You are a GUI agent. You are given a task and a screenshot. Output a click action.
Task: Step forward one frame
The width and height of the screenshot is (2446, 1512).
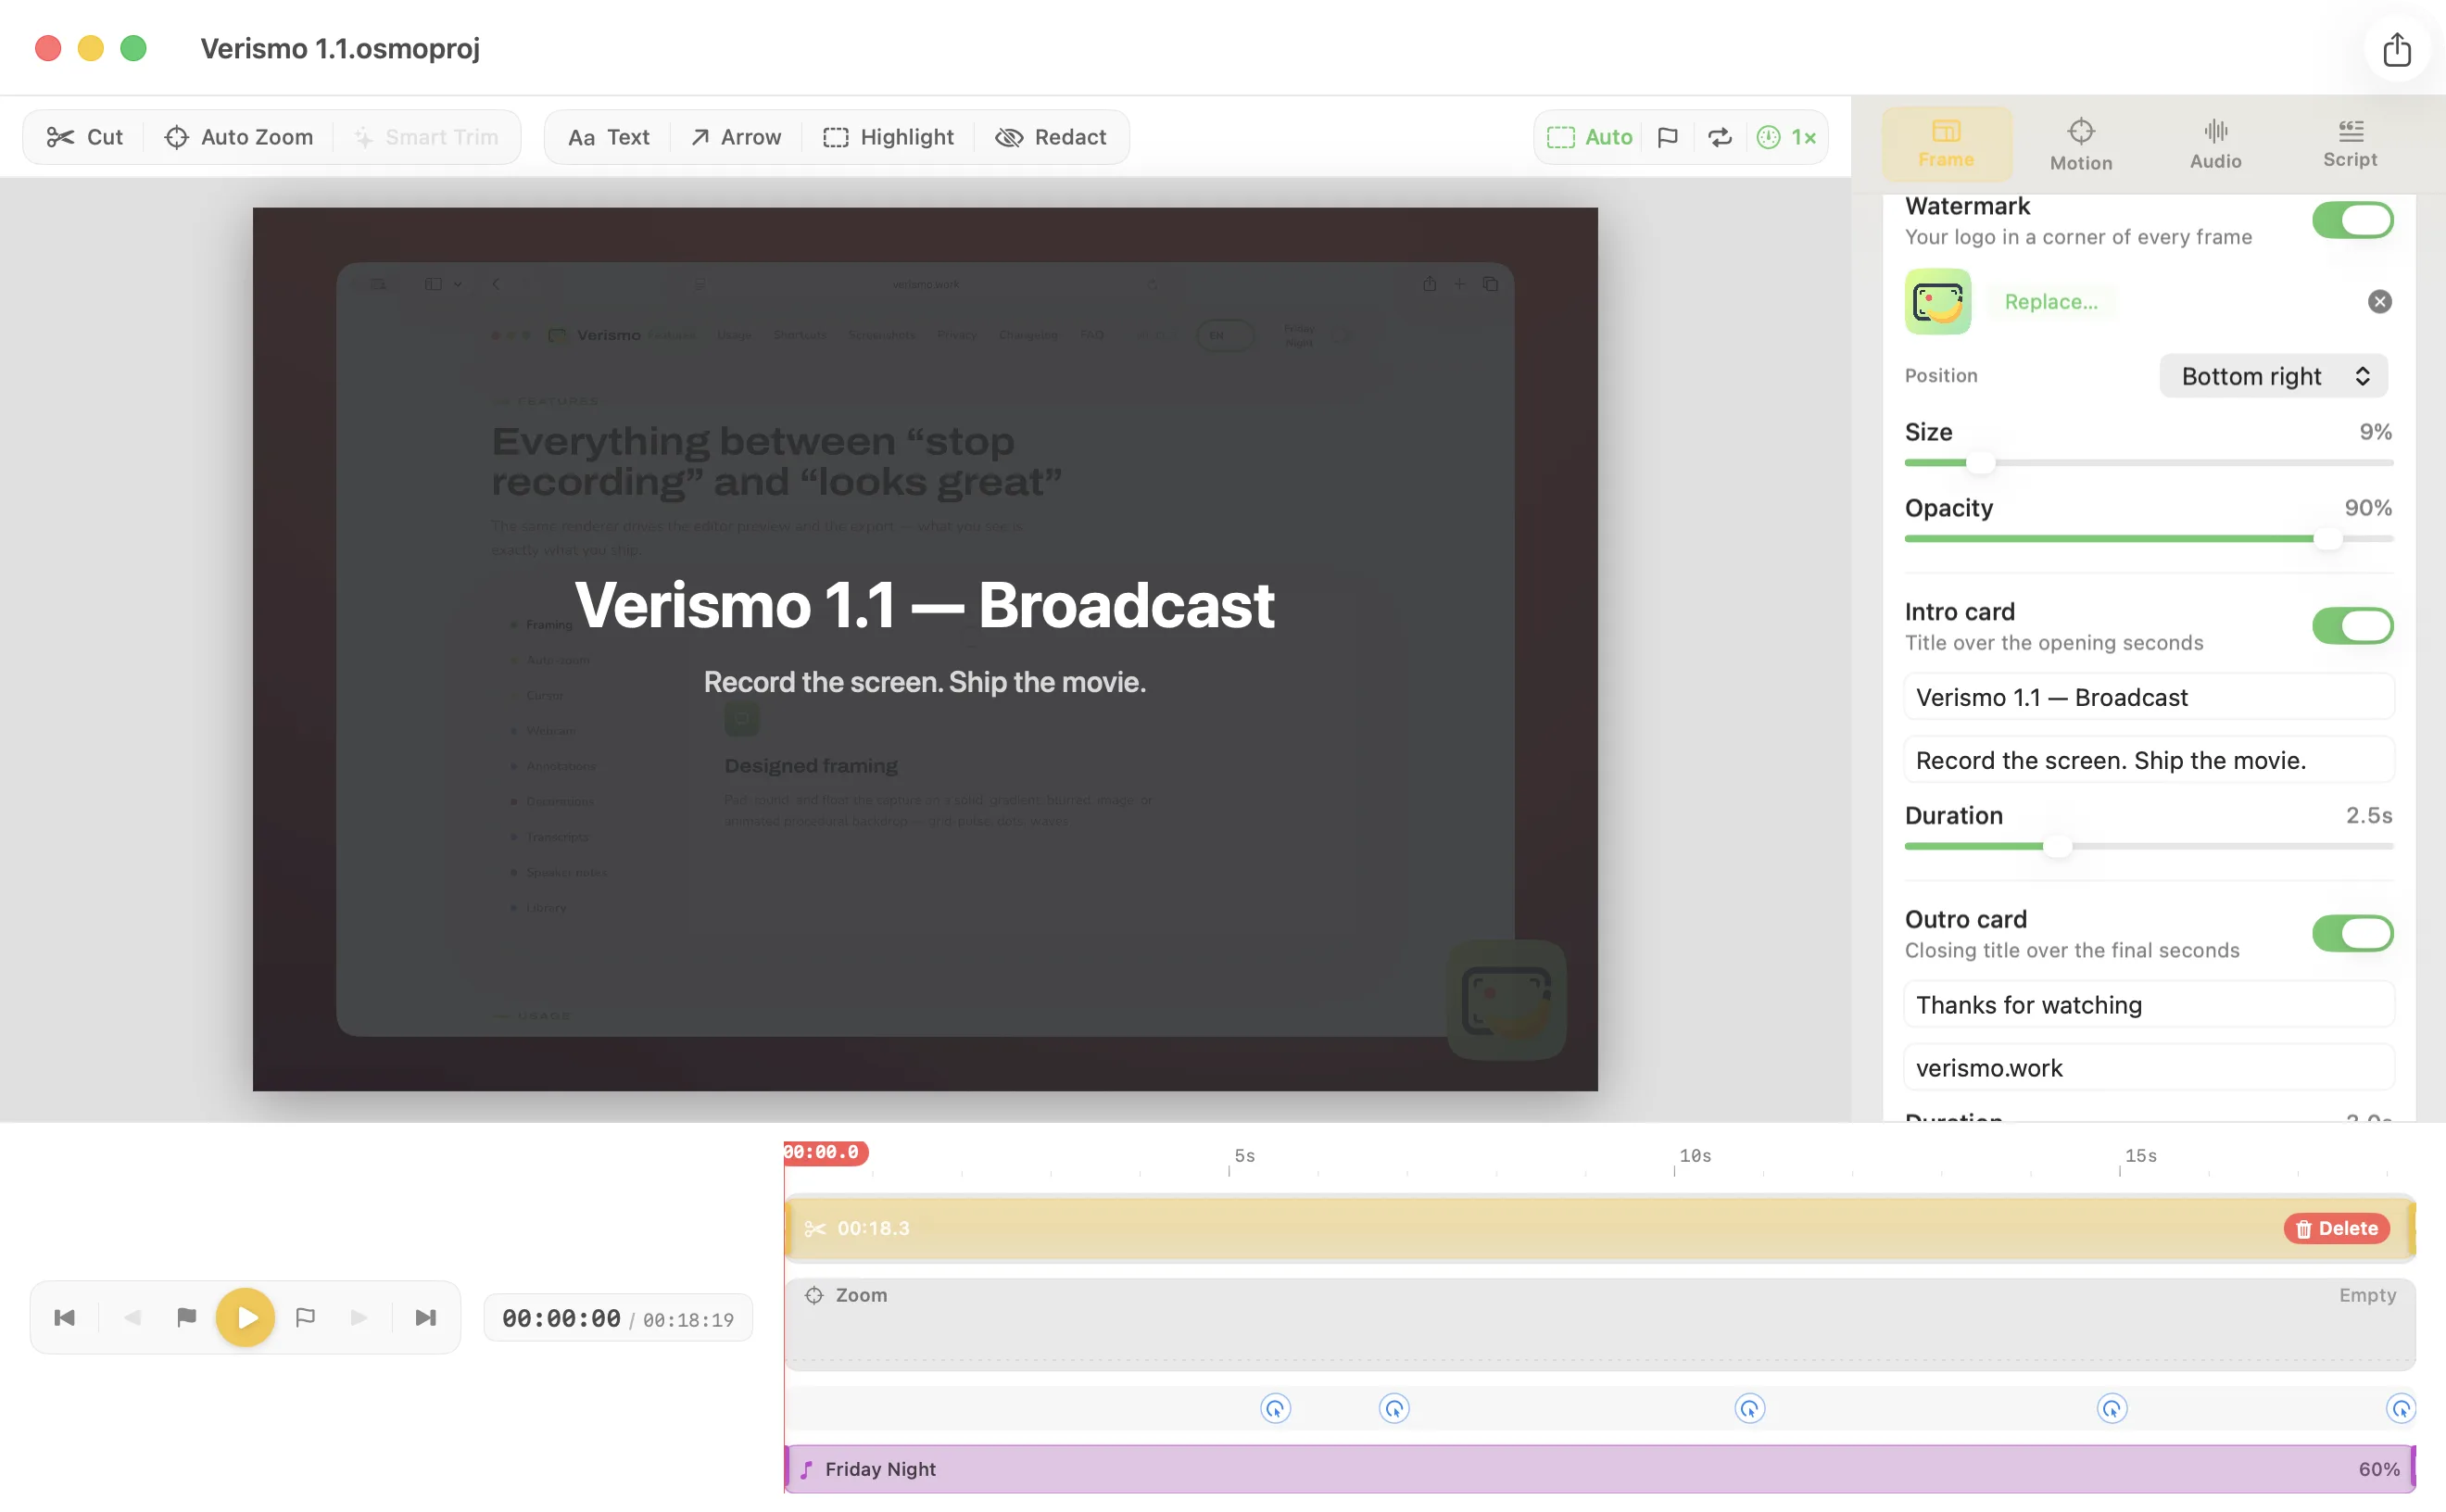[x=359, y=1317]
